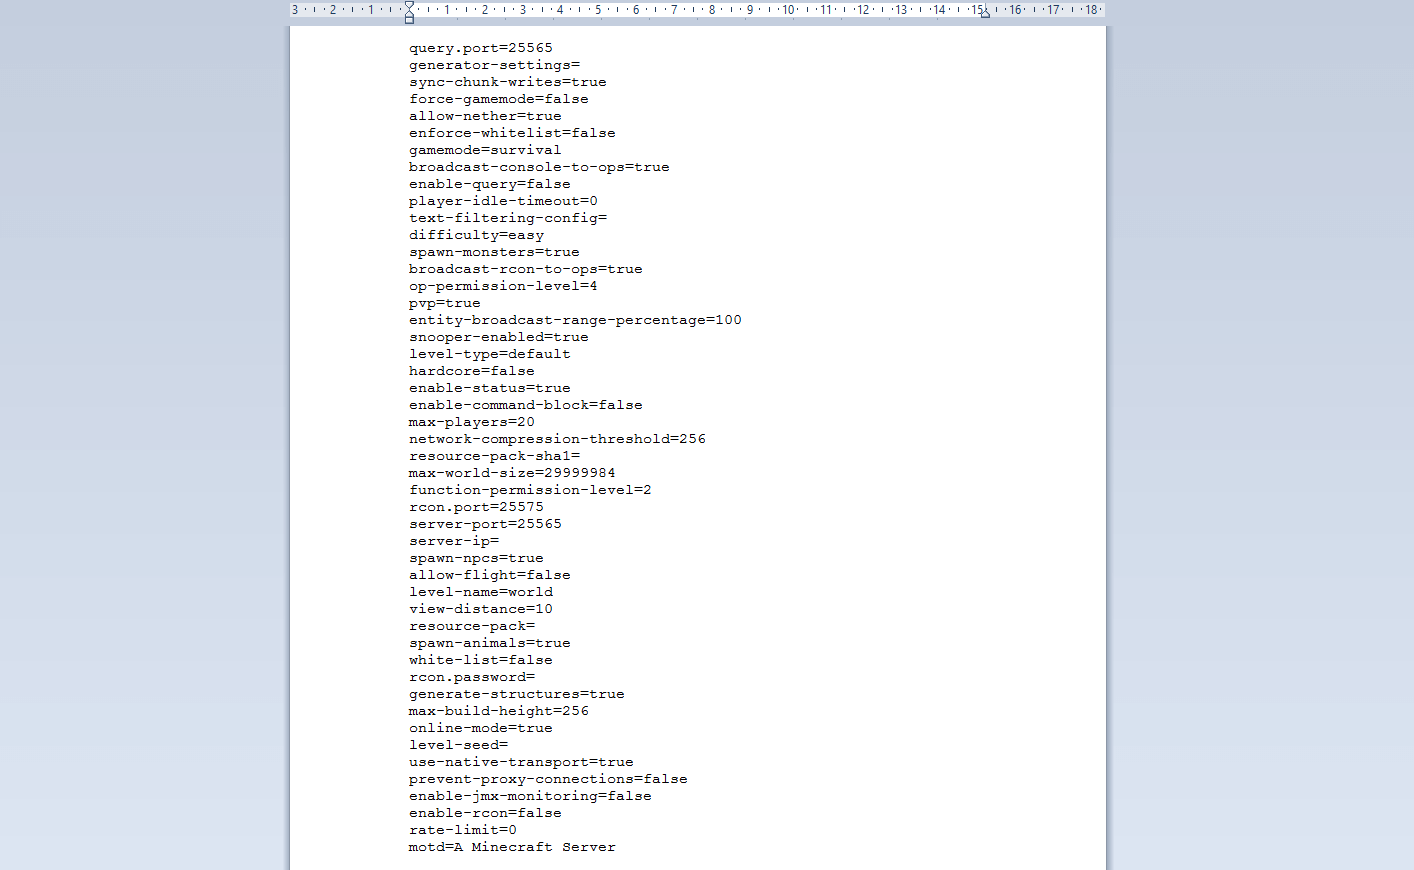Viewport: 1414px width, 870px height.
Task: Click the line 'rcon.password='
Action: coord(472,677)
